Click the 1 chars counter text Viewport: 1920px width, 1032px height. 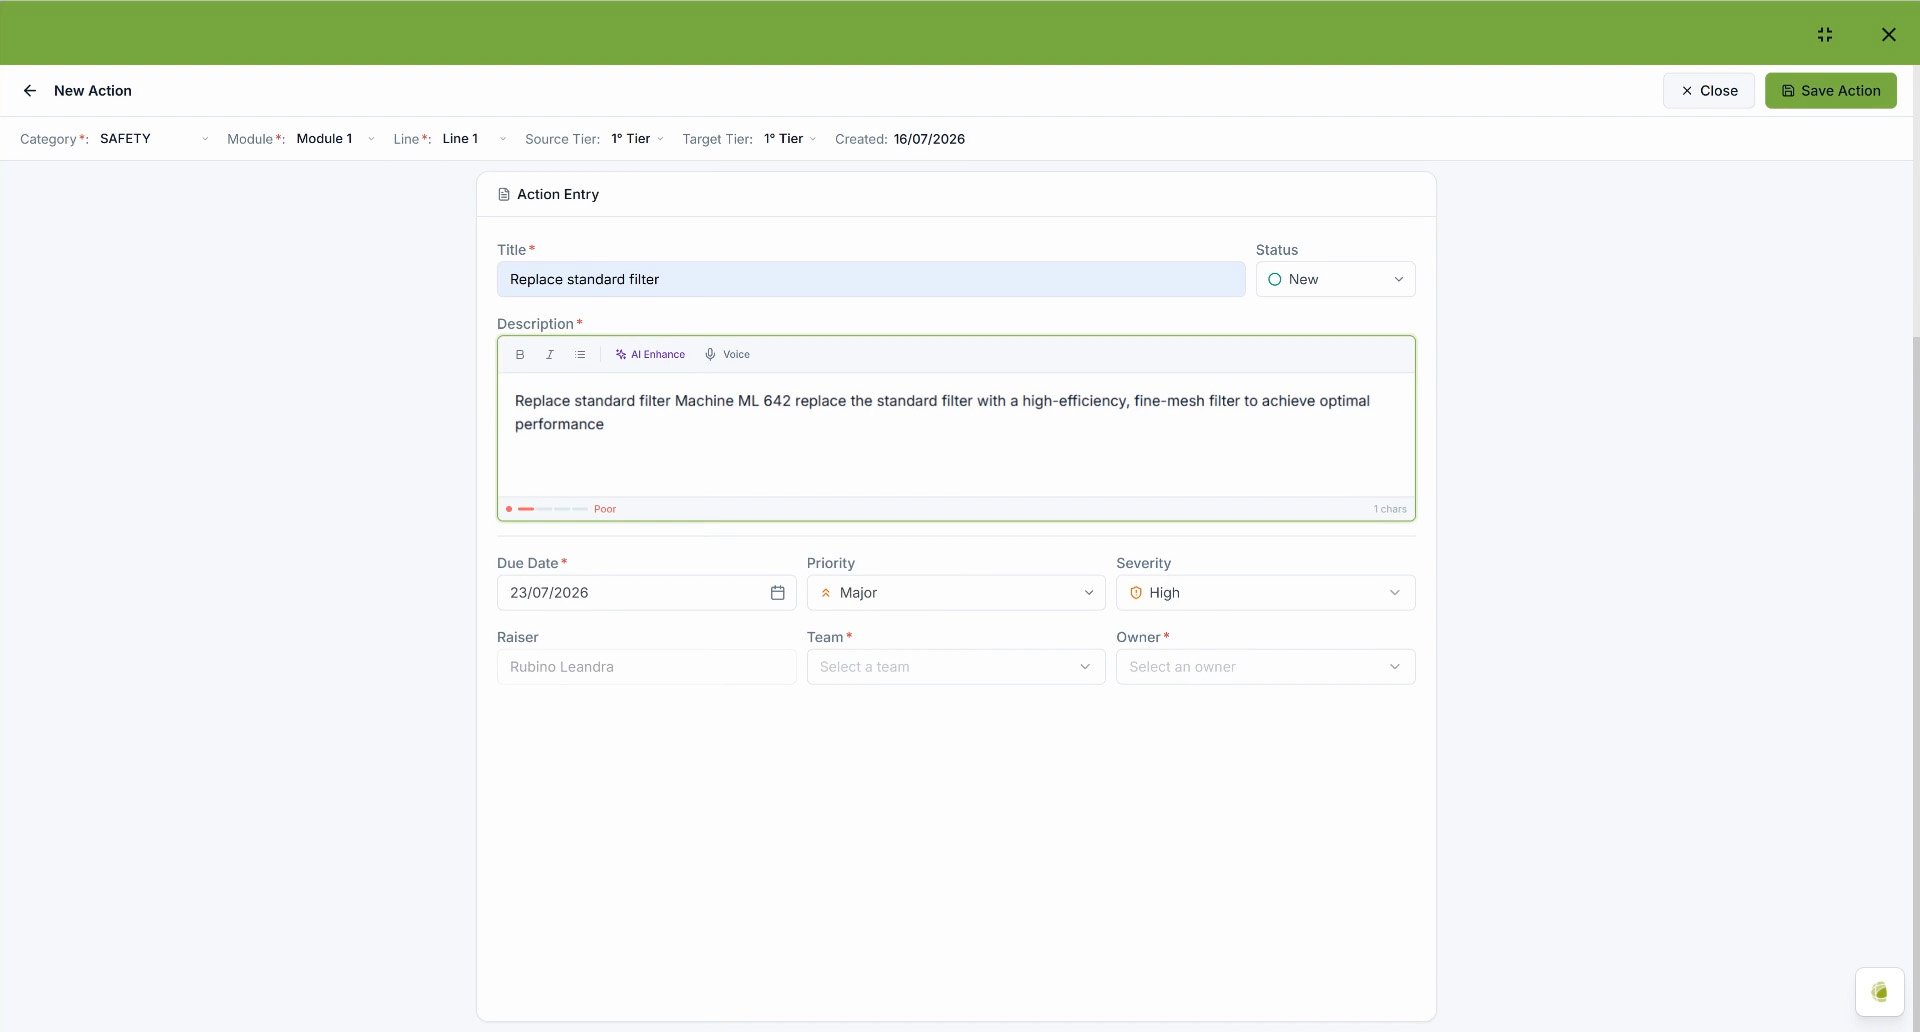(1390, 509)
